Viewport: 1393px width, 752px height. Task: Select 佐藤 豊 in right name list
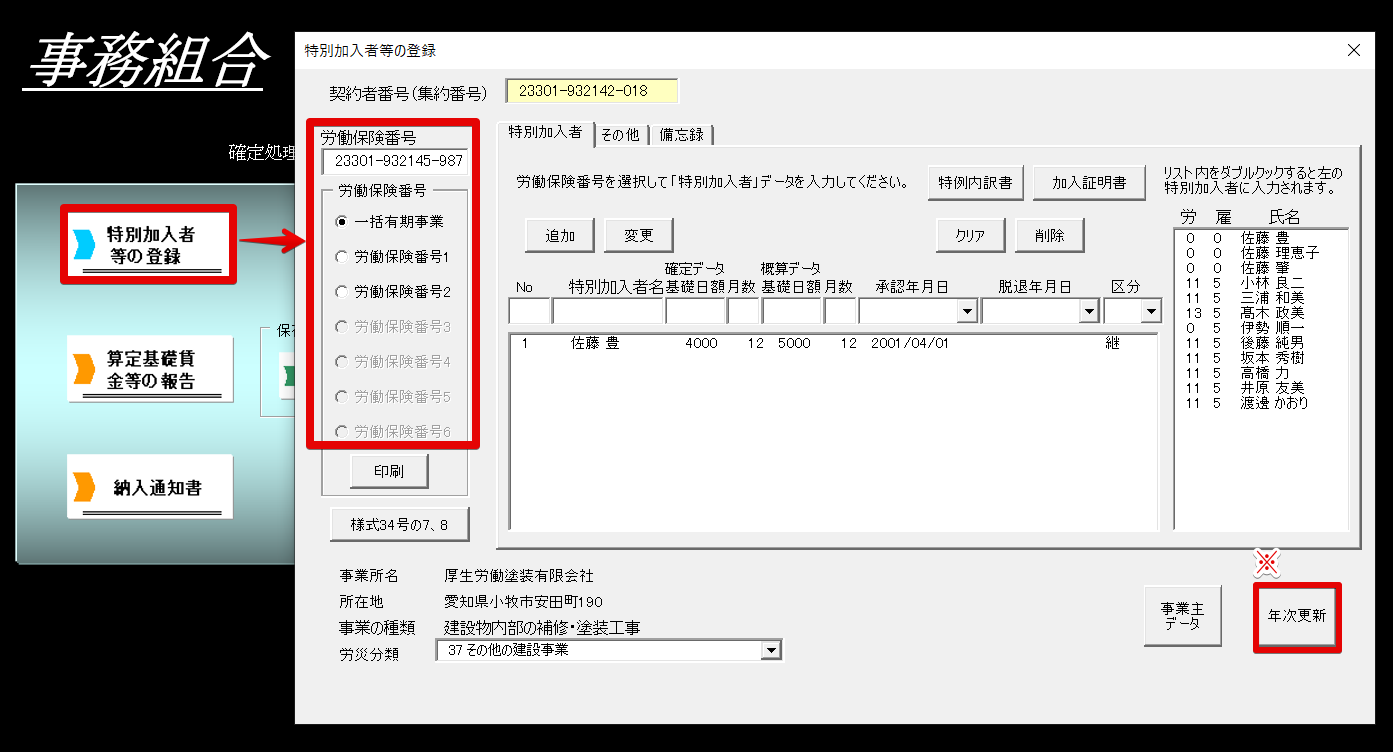[1260, 238]
